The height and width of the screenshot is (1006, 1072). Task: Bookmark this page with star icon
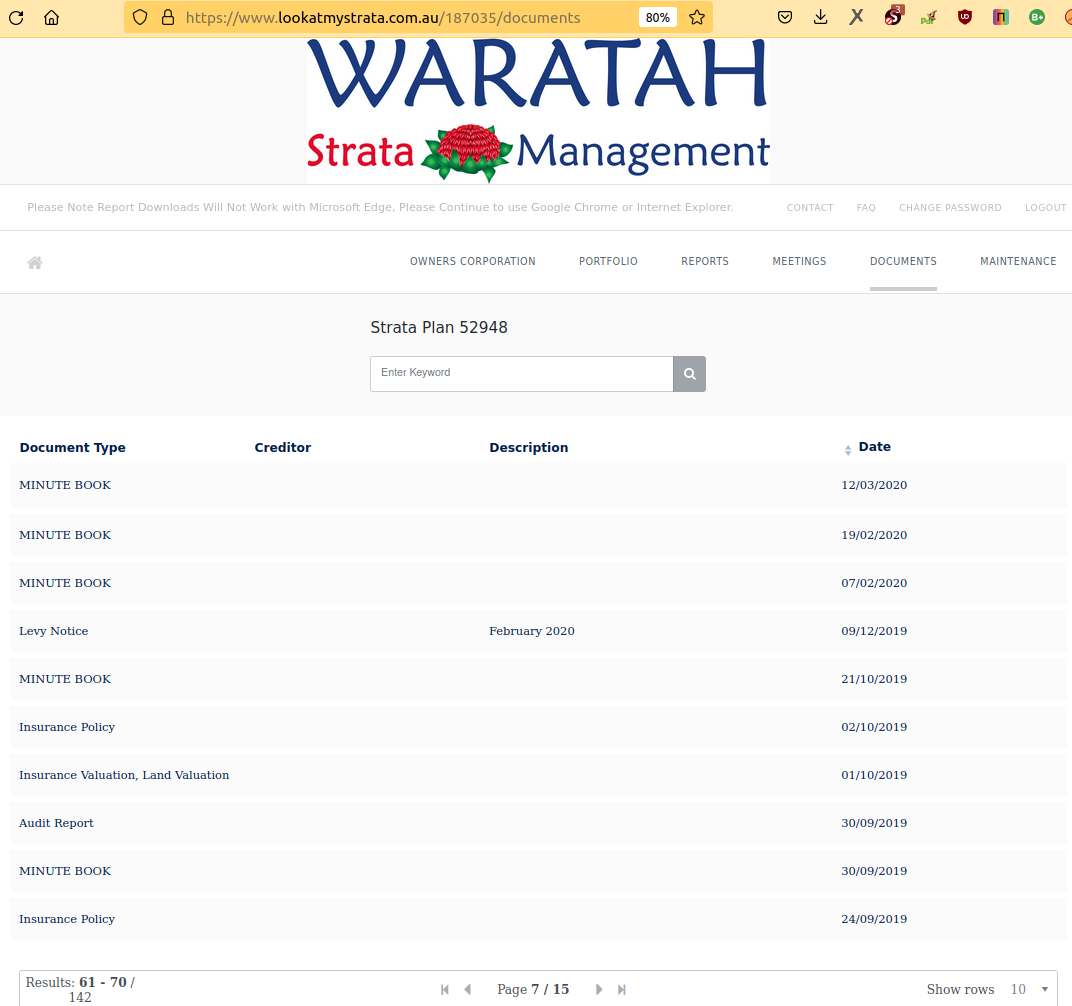pos(697,17)
